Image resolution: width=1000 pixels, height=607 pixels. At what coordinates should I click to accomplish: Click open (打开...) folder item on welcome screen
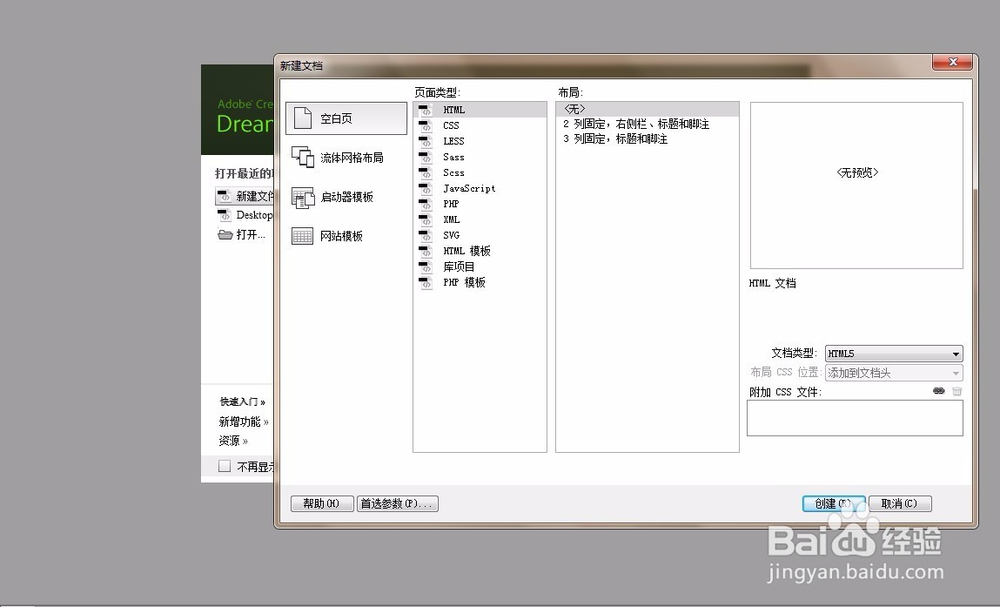251,235
